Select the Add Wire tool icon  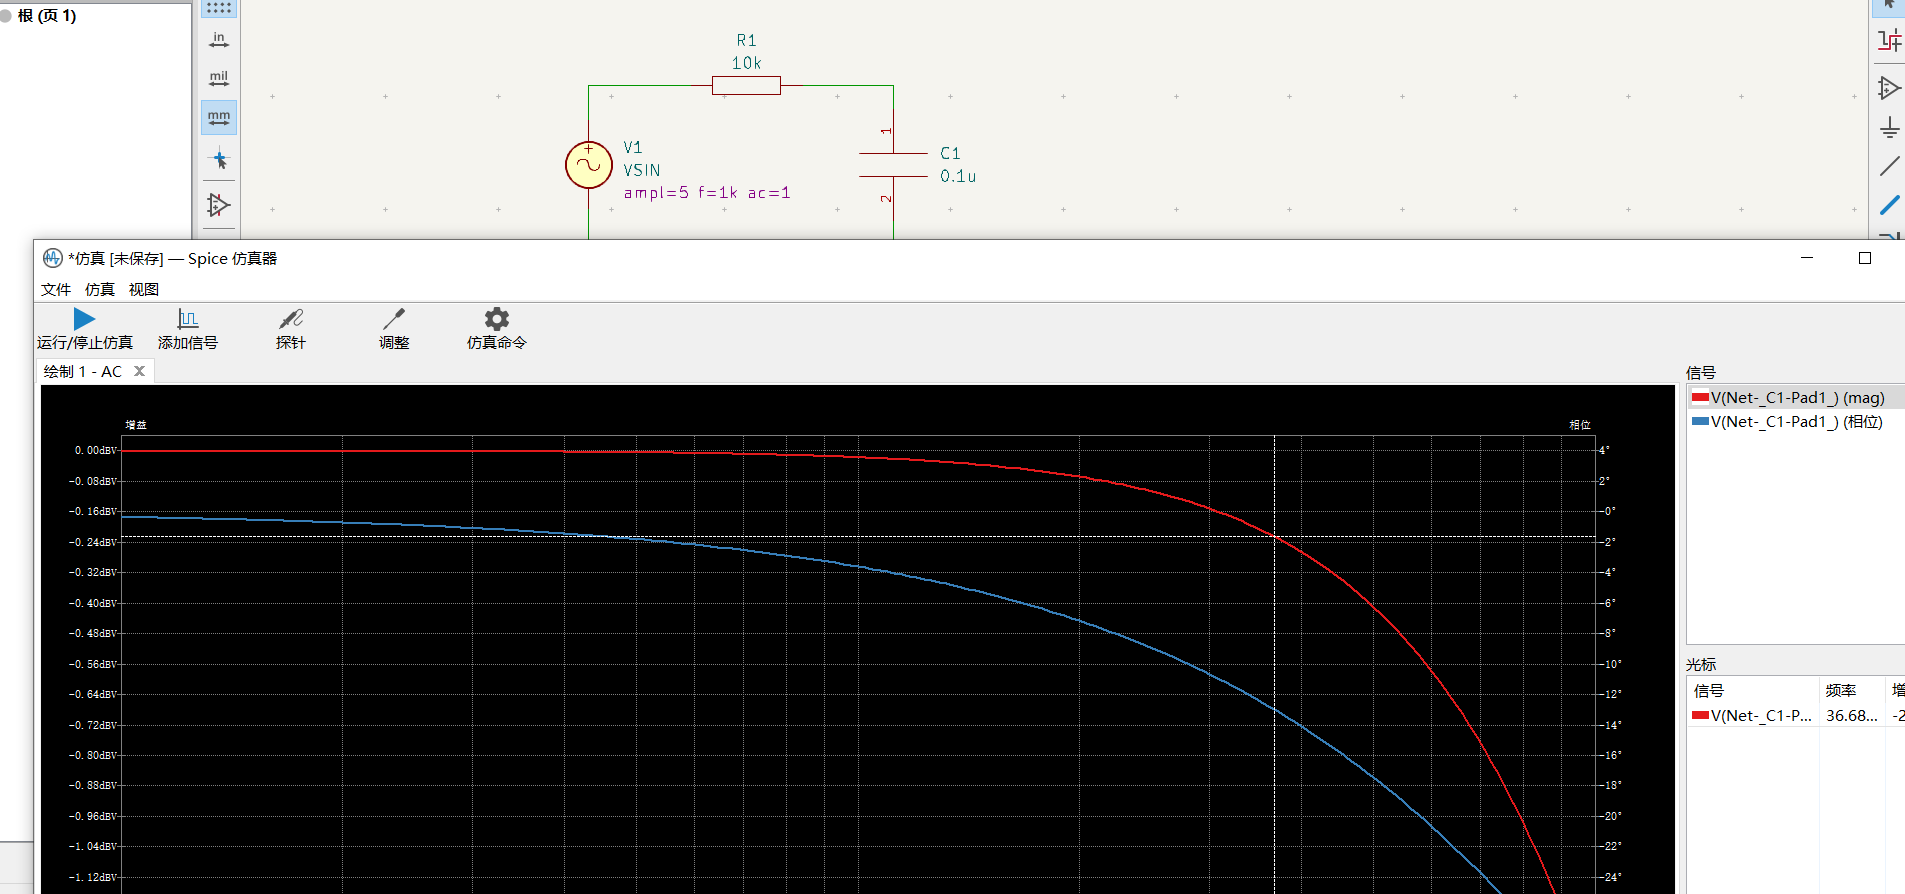(1889, 166)
